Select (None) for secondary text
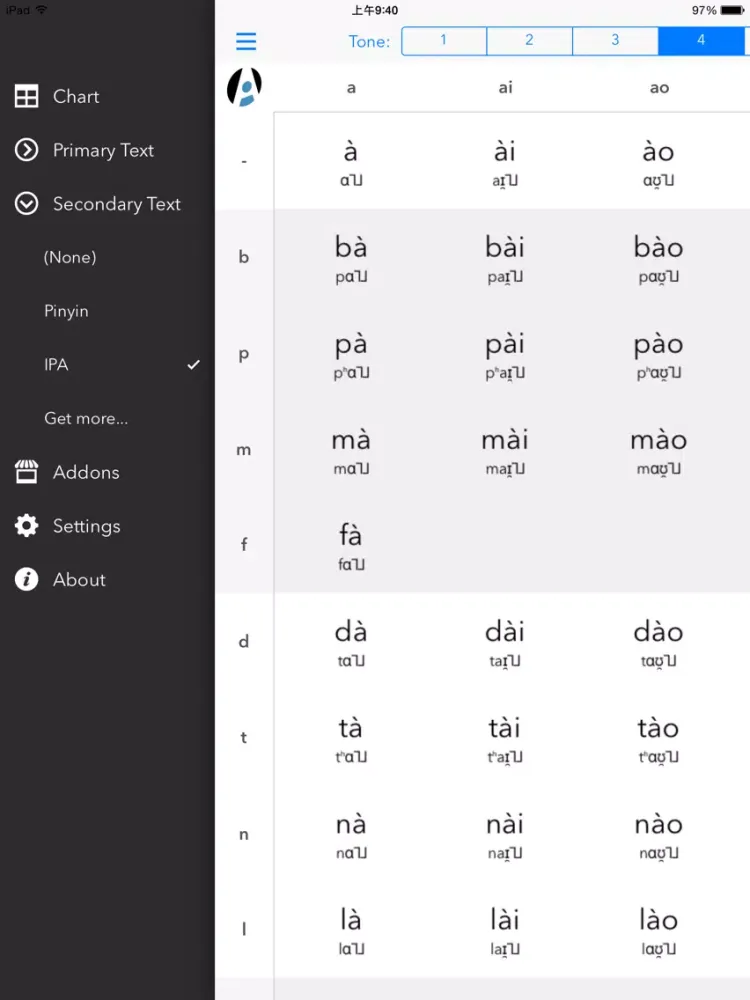 click(x=70, y=257)
